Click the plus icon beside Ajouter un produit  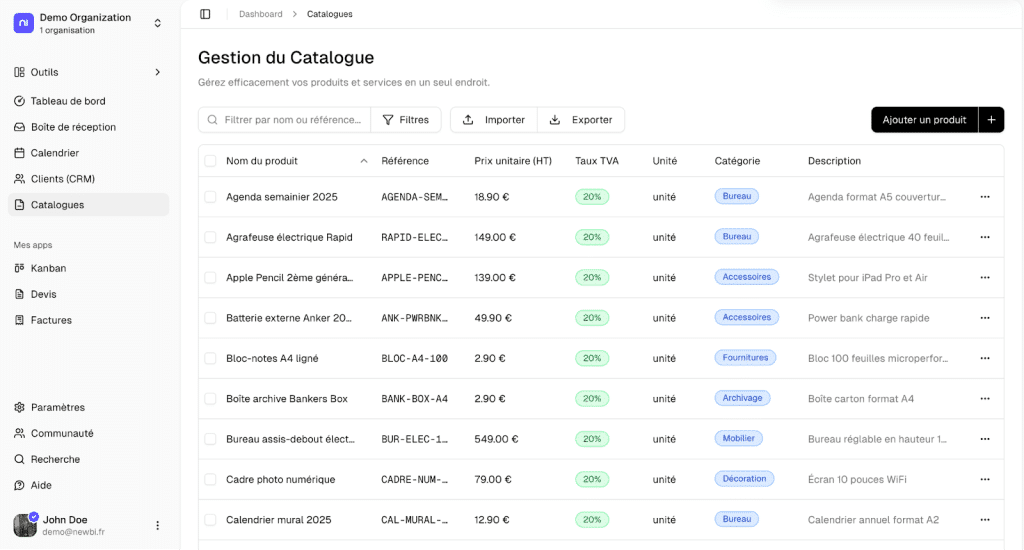(x=991, y=120)
